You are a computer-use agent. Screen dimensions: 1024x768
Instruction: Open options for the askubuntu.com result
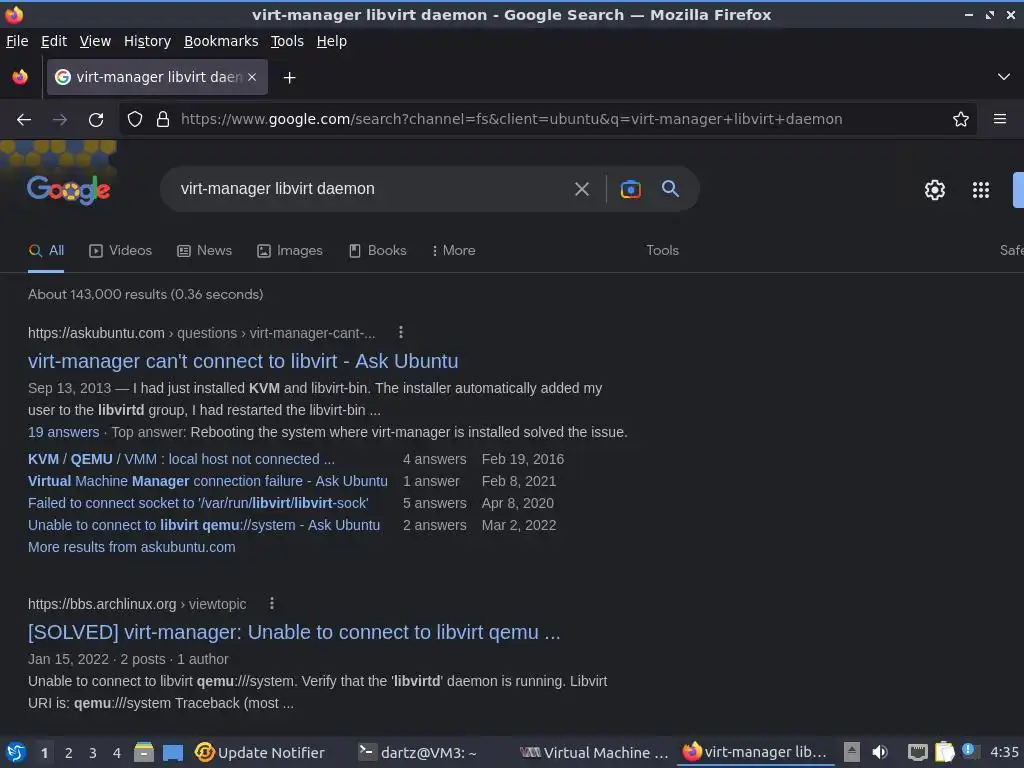click(x=401, y=332)
